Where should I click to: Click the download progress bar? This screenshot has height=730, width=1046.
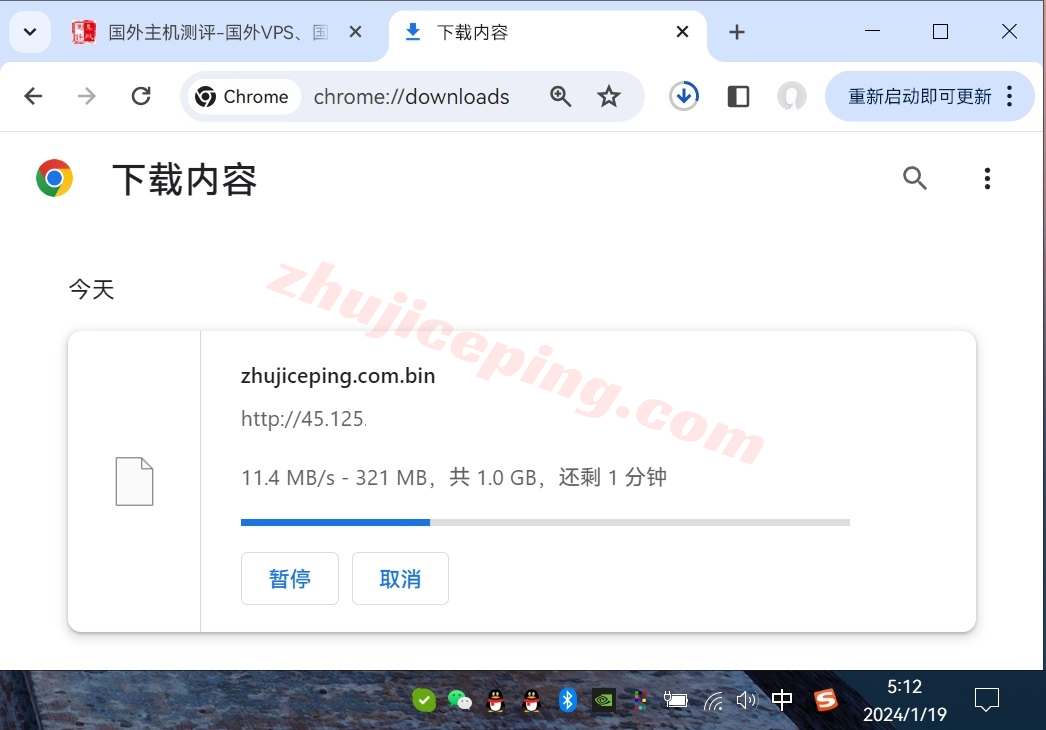[545, 522]
